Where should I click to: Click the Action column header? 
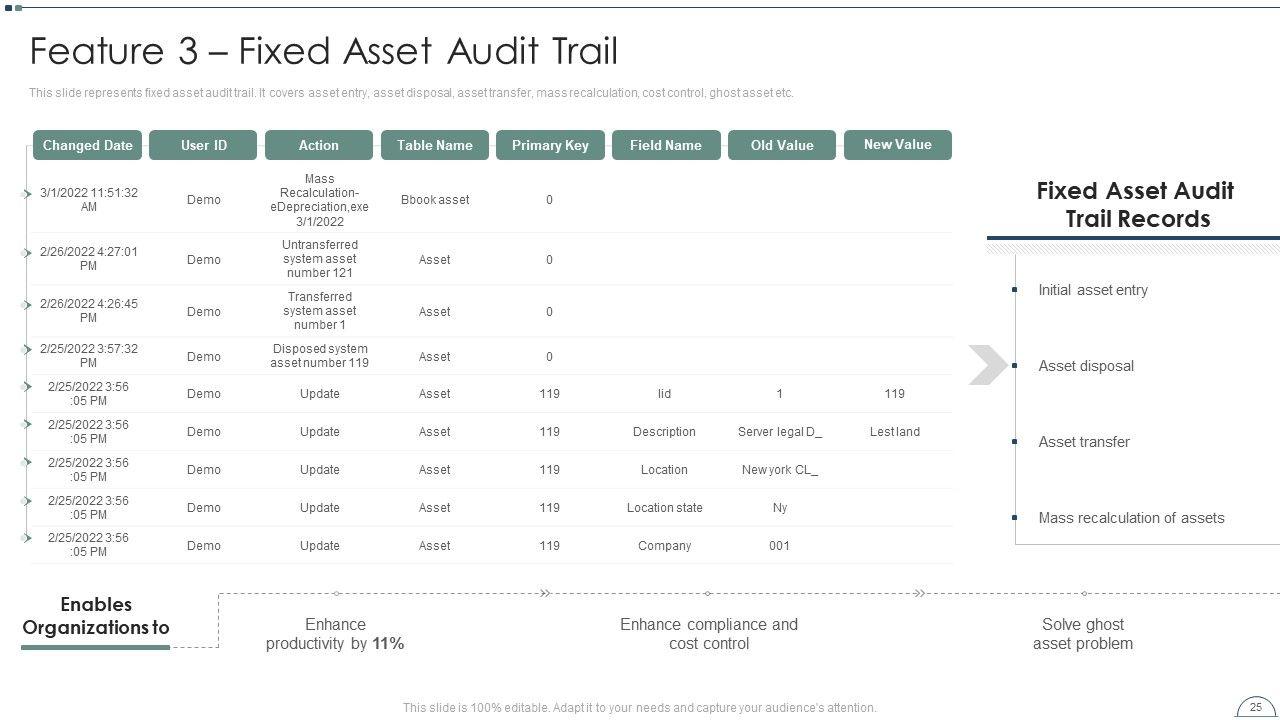coord(318,145)
